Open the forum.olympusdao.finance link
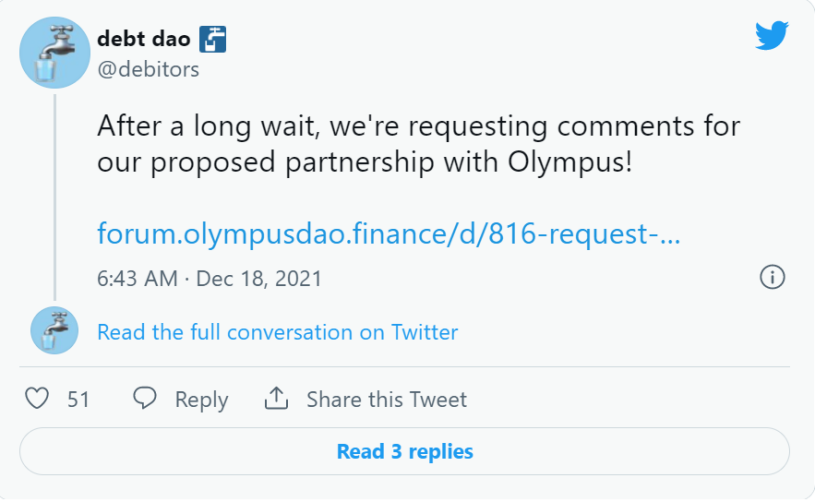This screenshot has height=502, width=815. coord(388,233)
